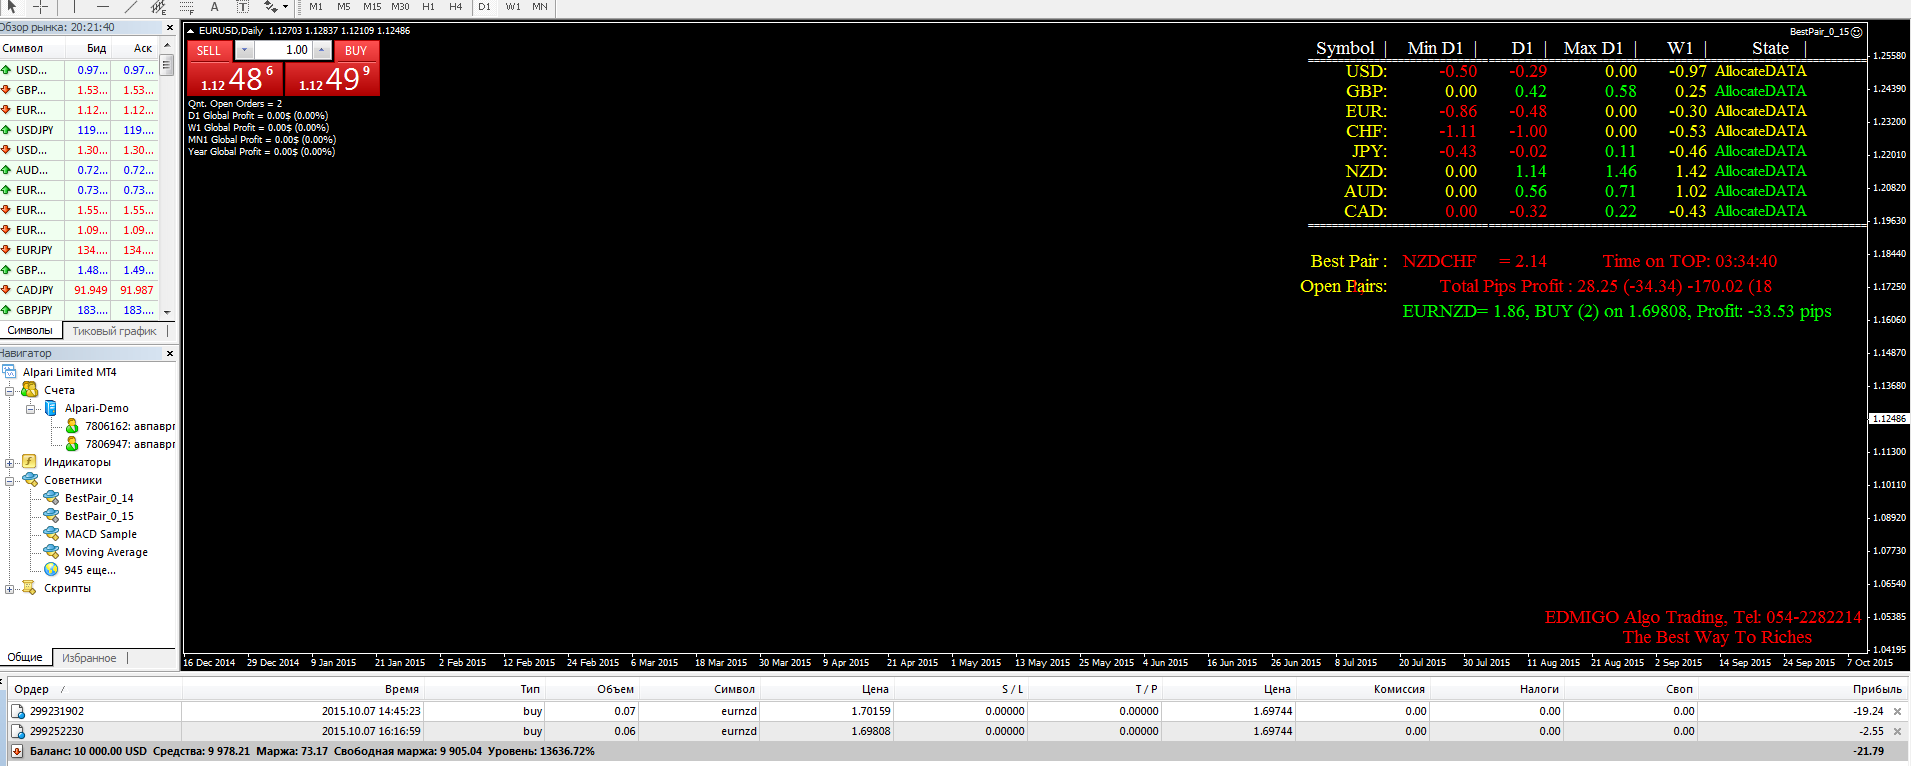Collapse the Alpari-Demo tree node

pos(31,408)
